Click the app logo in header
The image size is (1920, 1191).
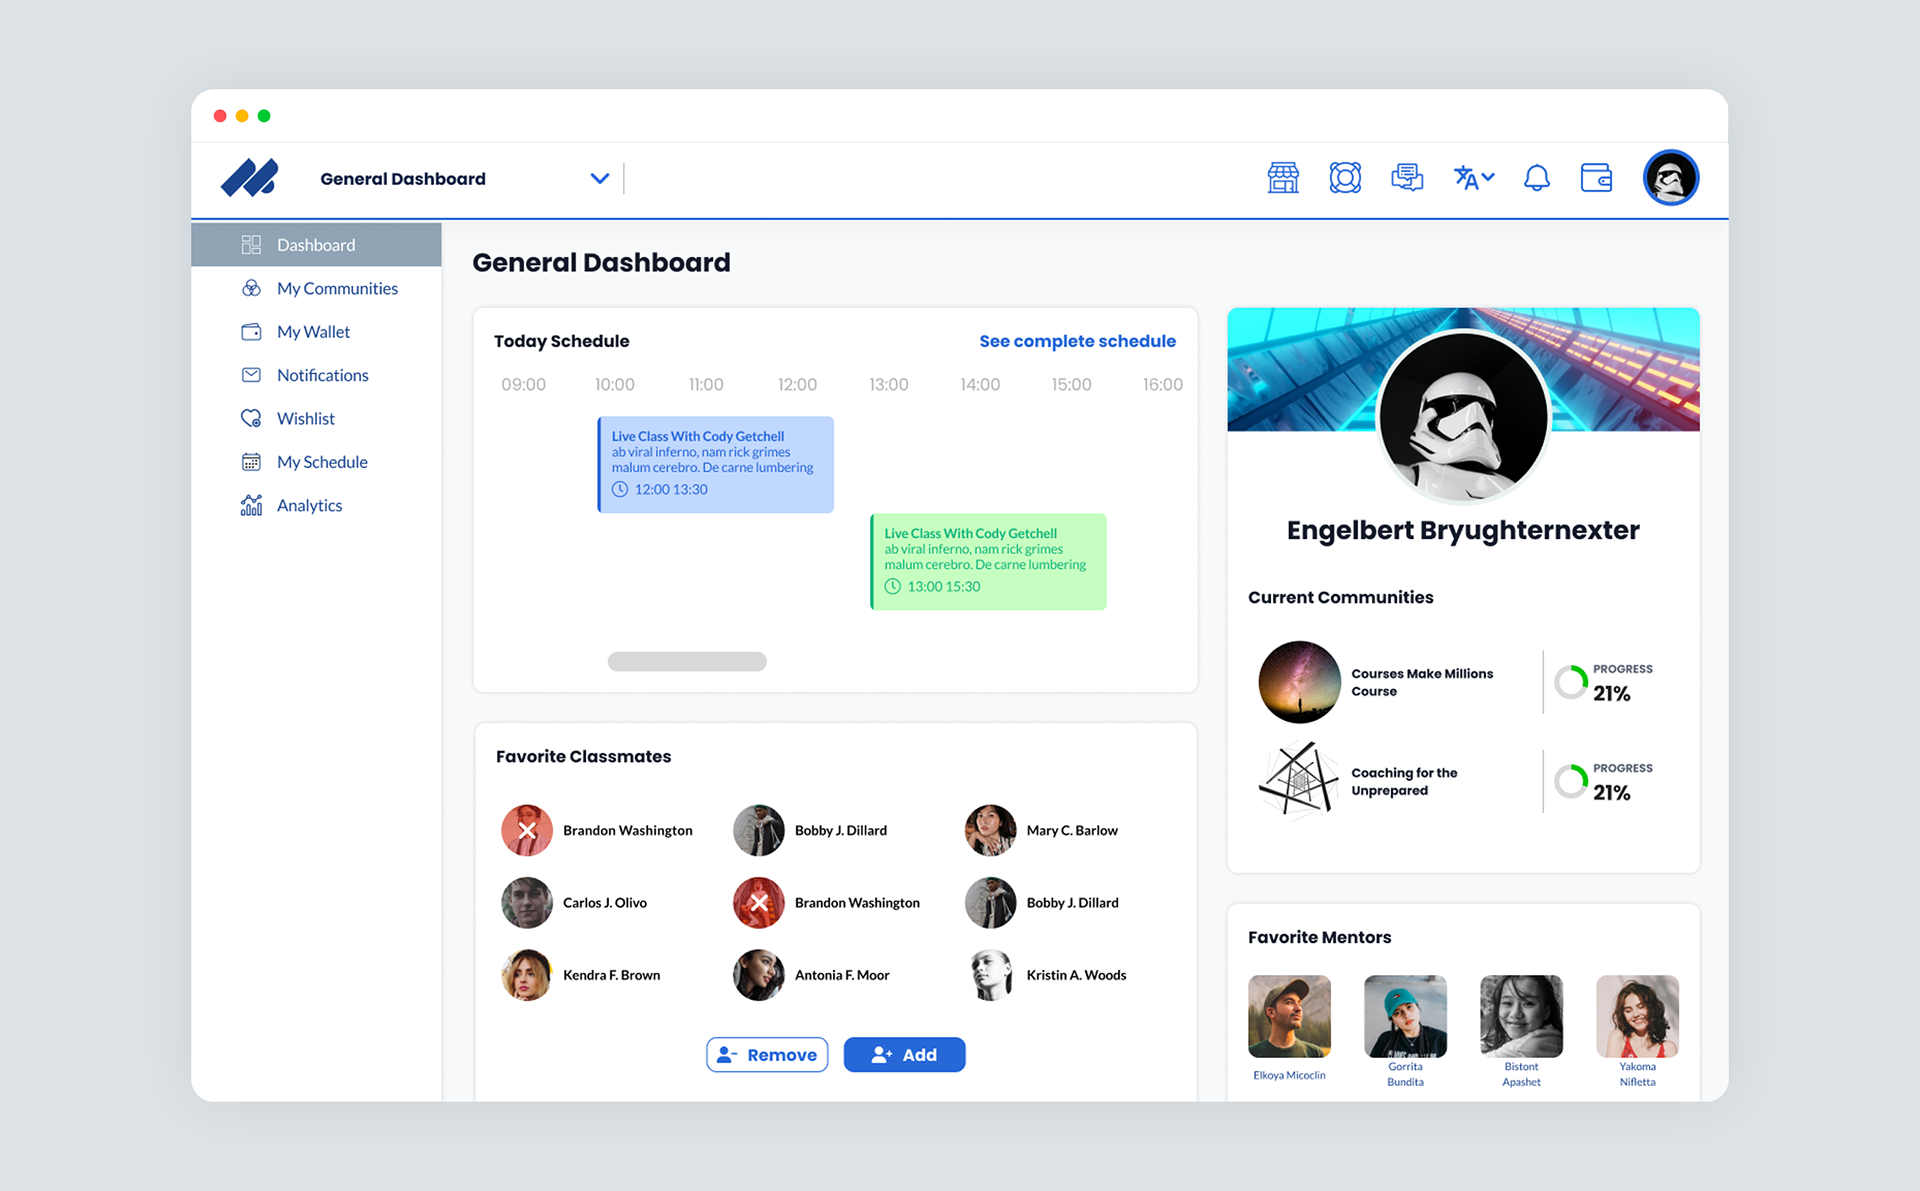(x=249, y=178)
